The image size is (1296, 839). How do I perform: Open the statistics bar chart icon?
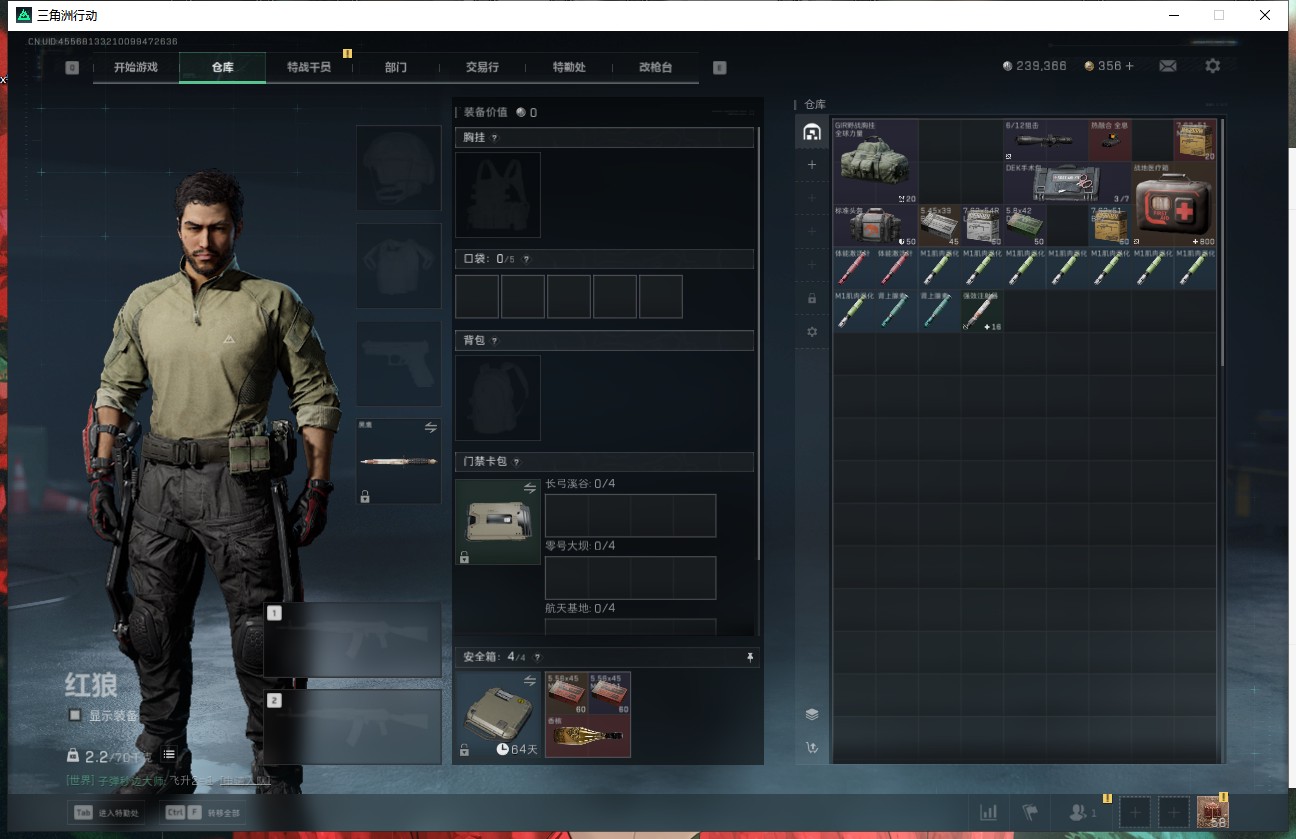pos(988,813)
